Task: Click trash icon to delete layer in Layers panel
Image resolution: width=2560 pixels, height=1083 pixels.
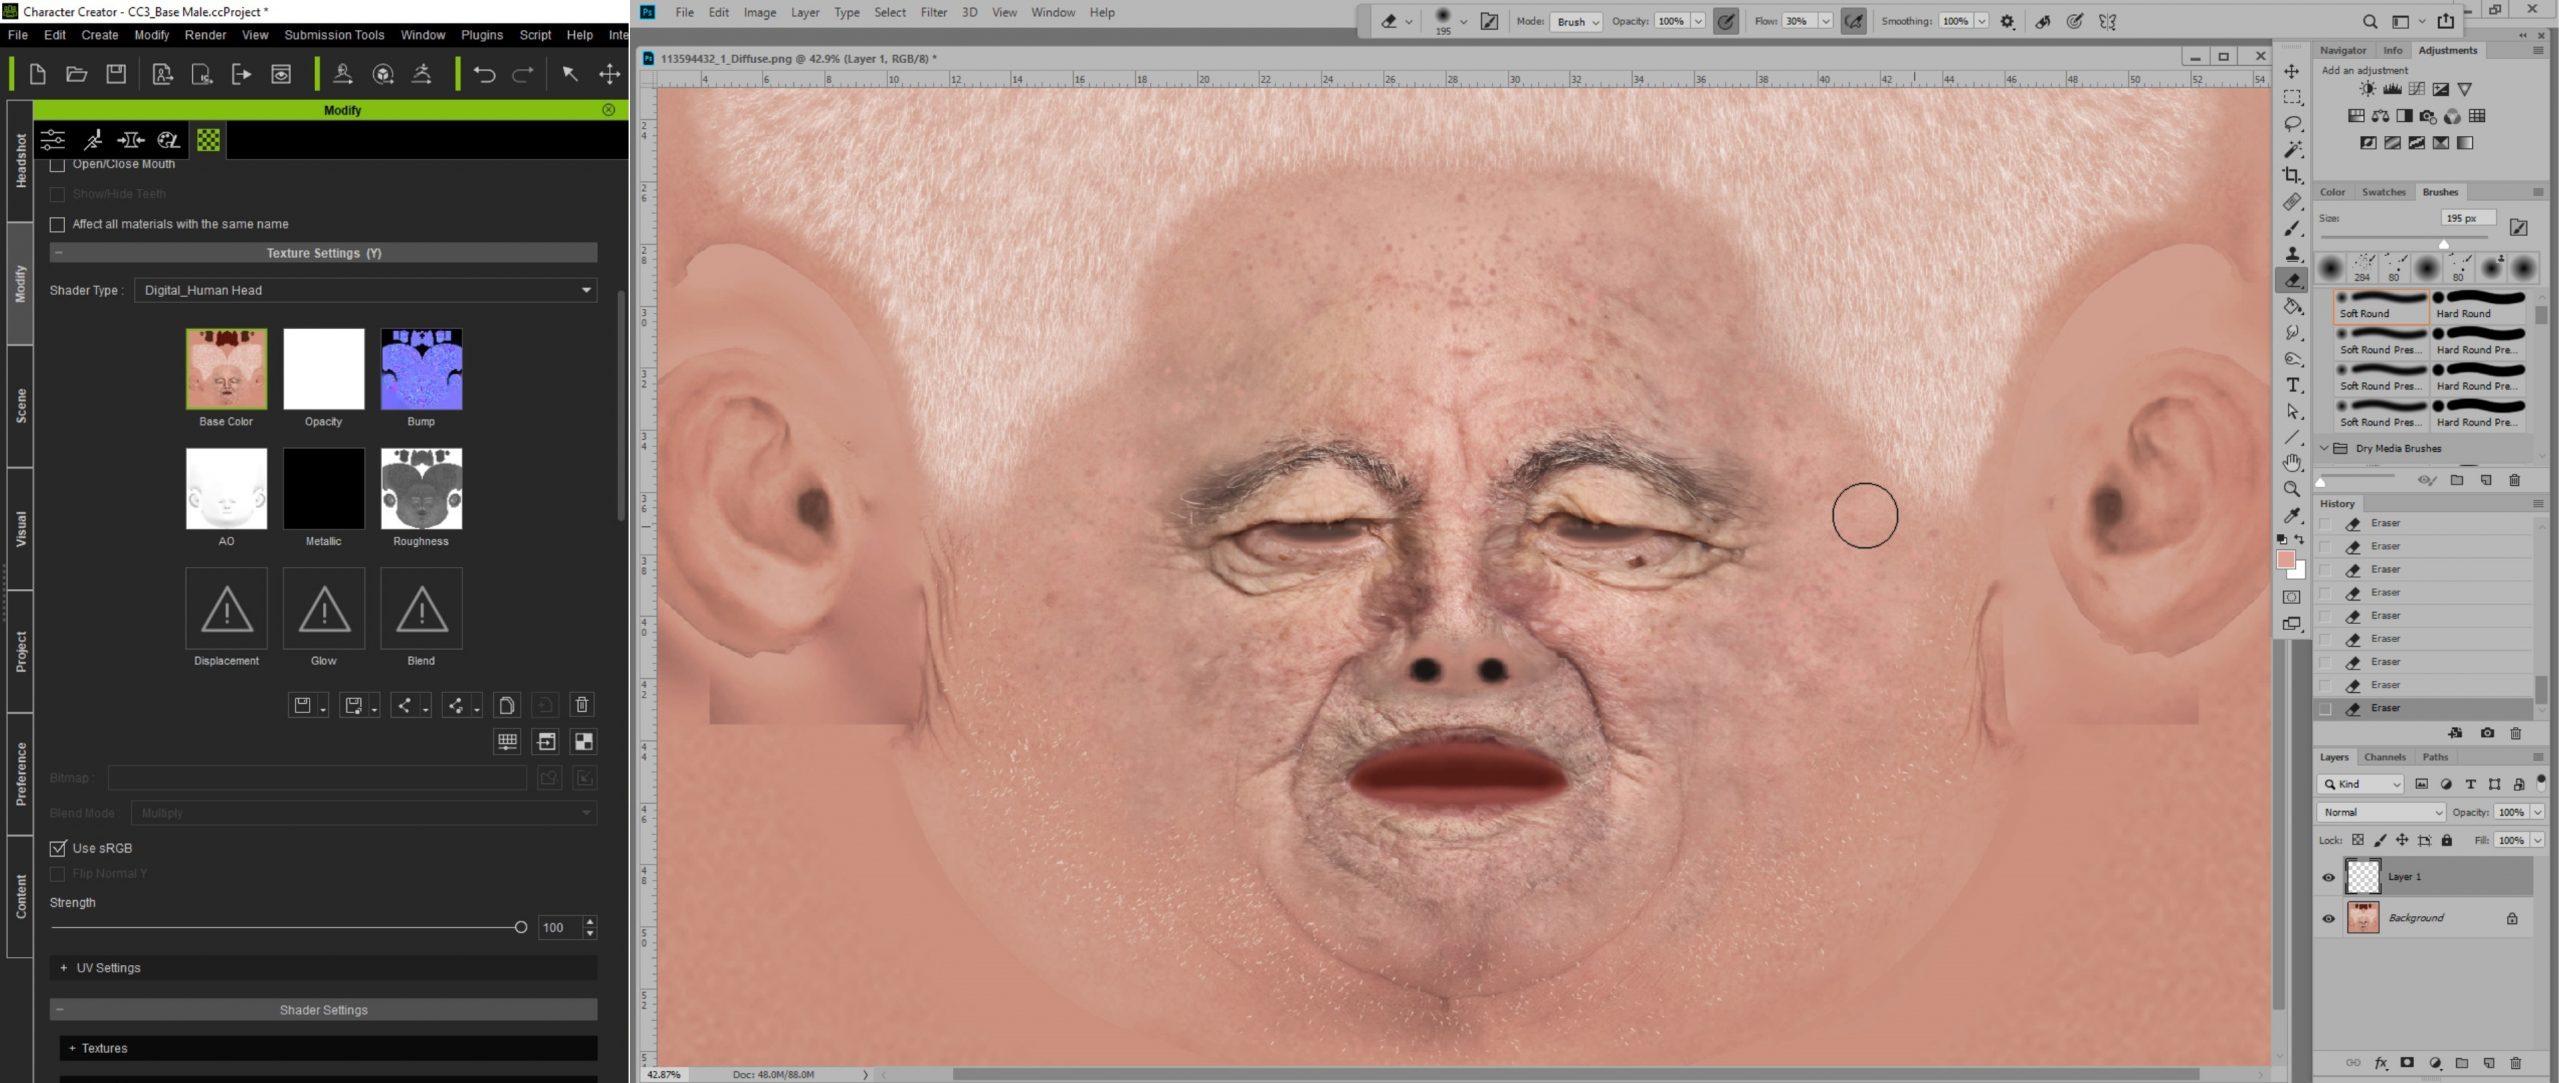Action: [x=2515, y=1063]
